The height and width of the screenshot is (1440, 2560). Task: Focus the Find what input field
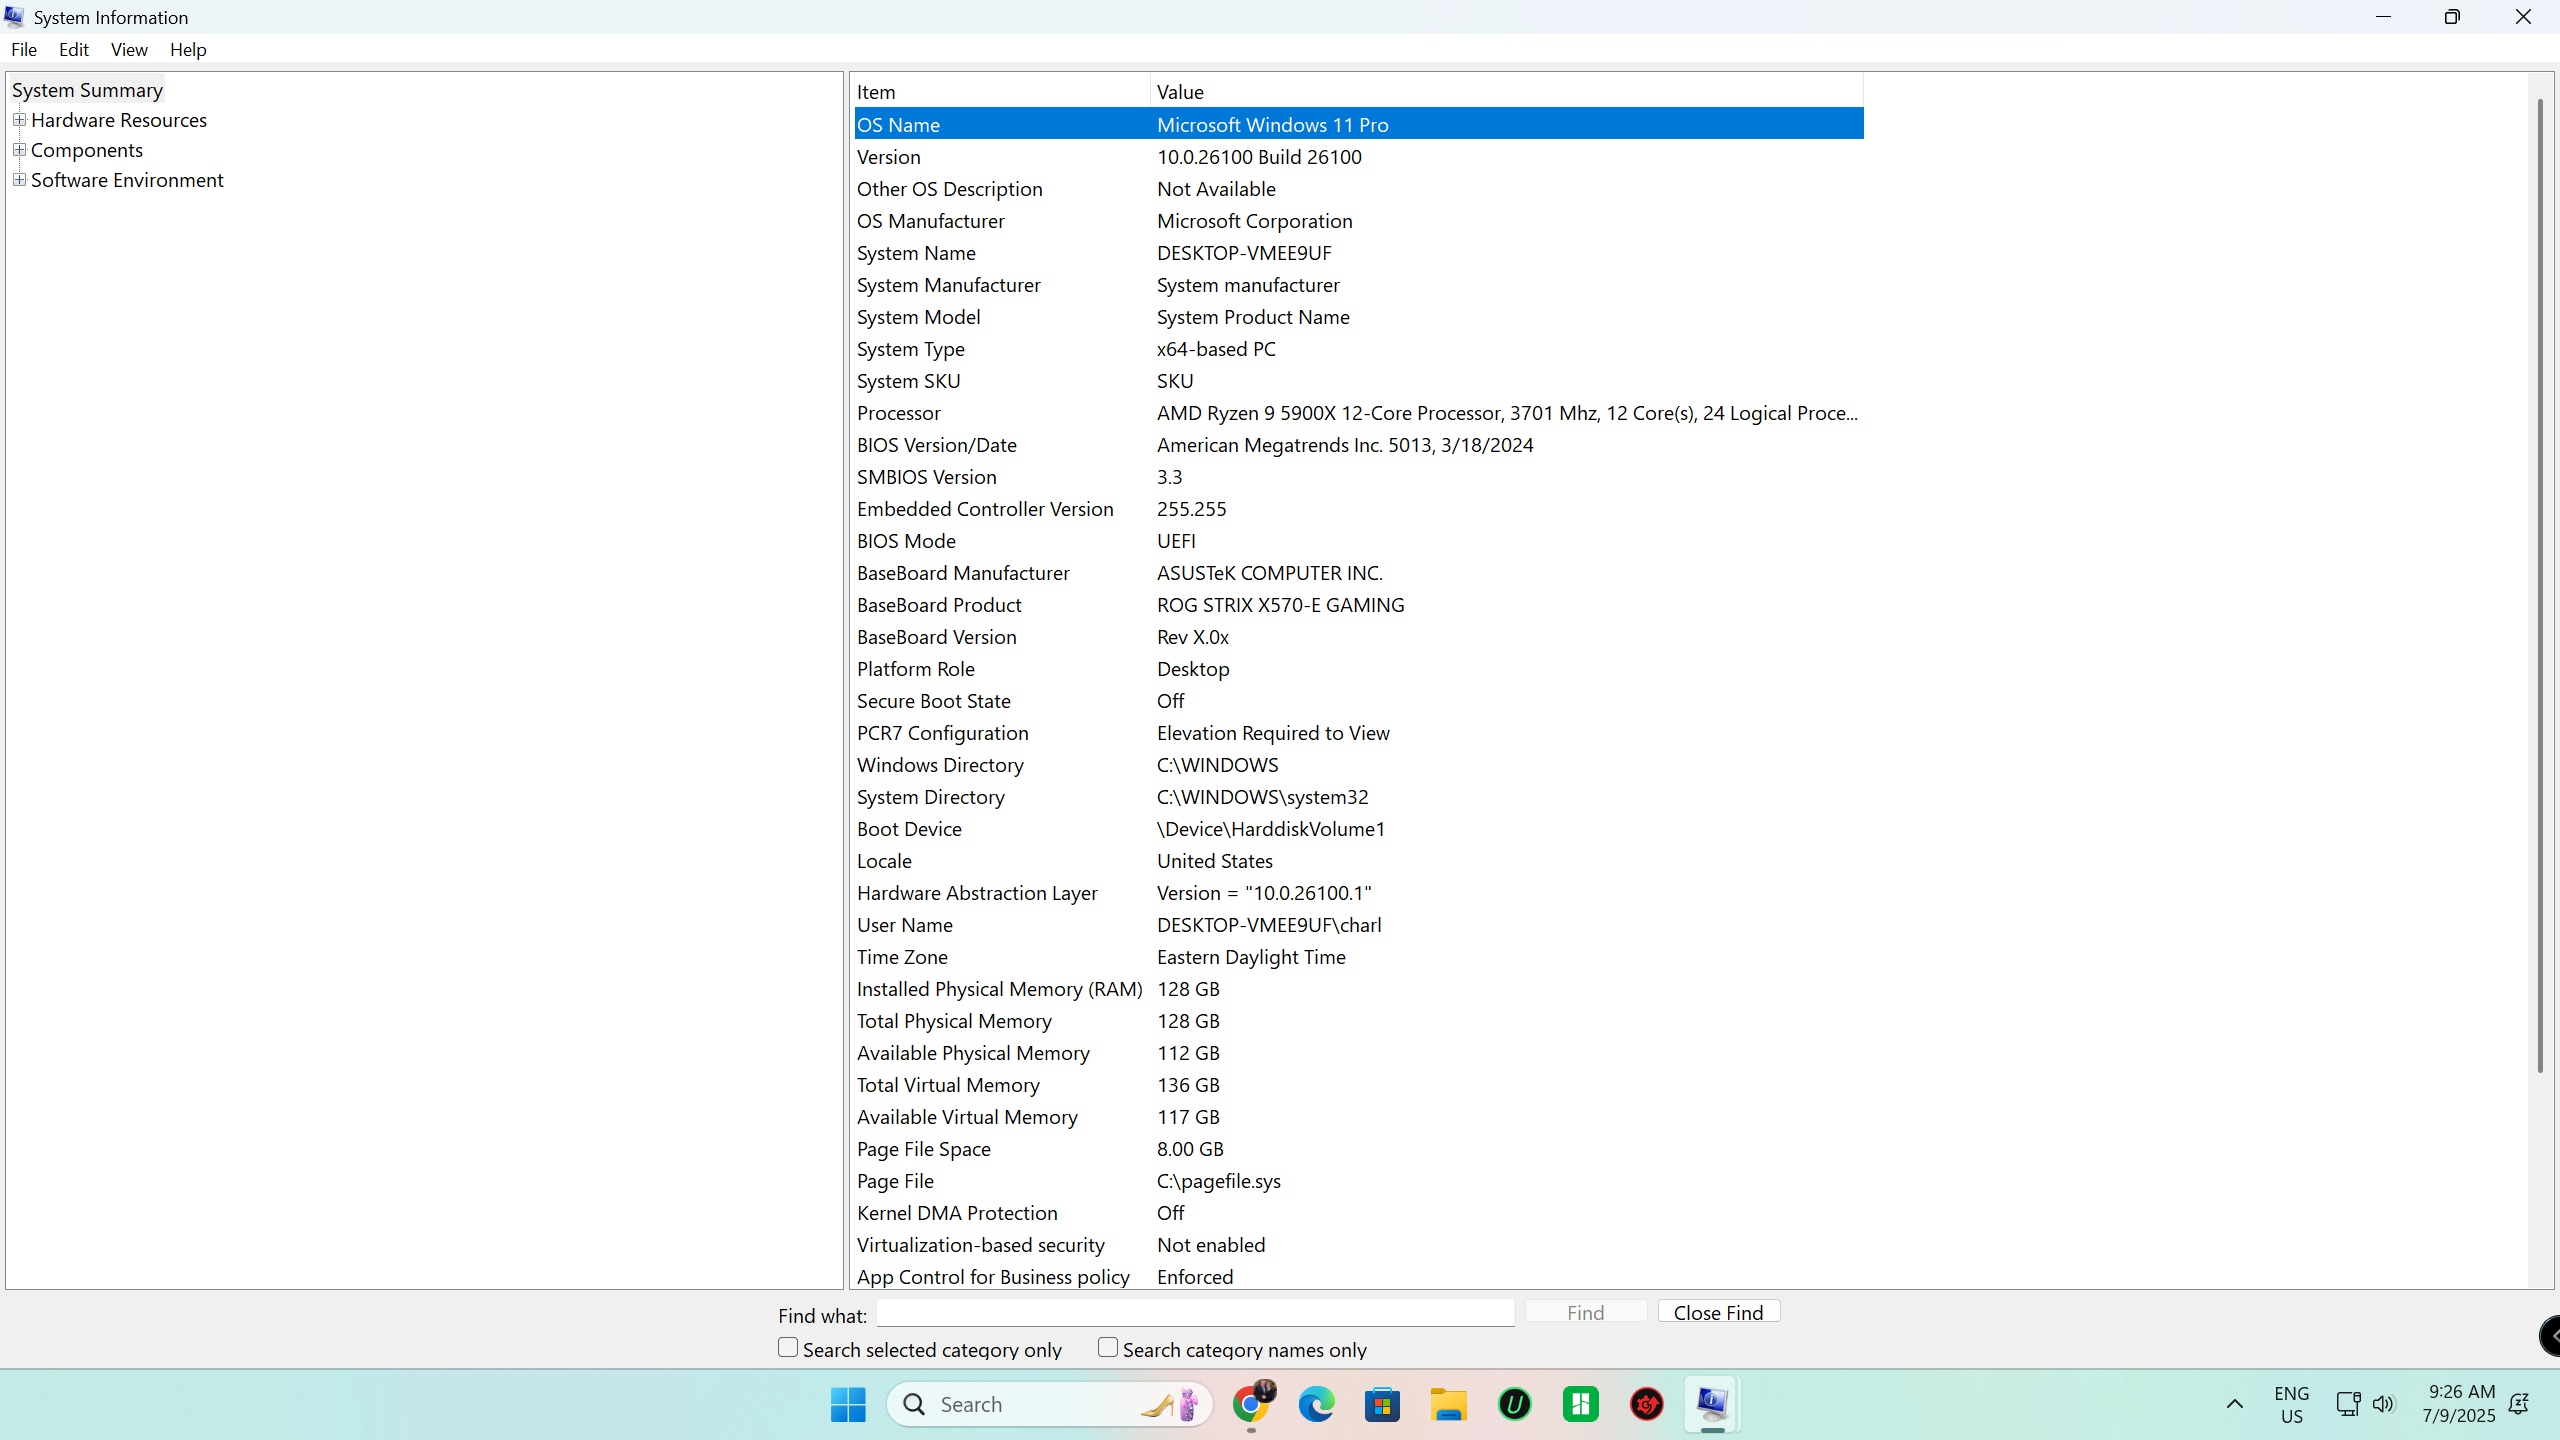tap(1196, 1313)
